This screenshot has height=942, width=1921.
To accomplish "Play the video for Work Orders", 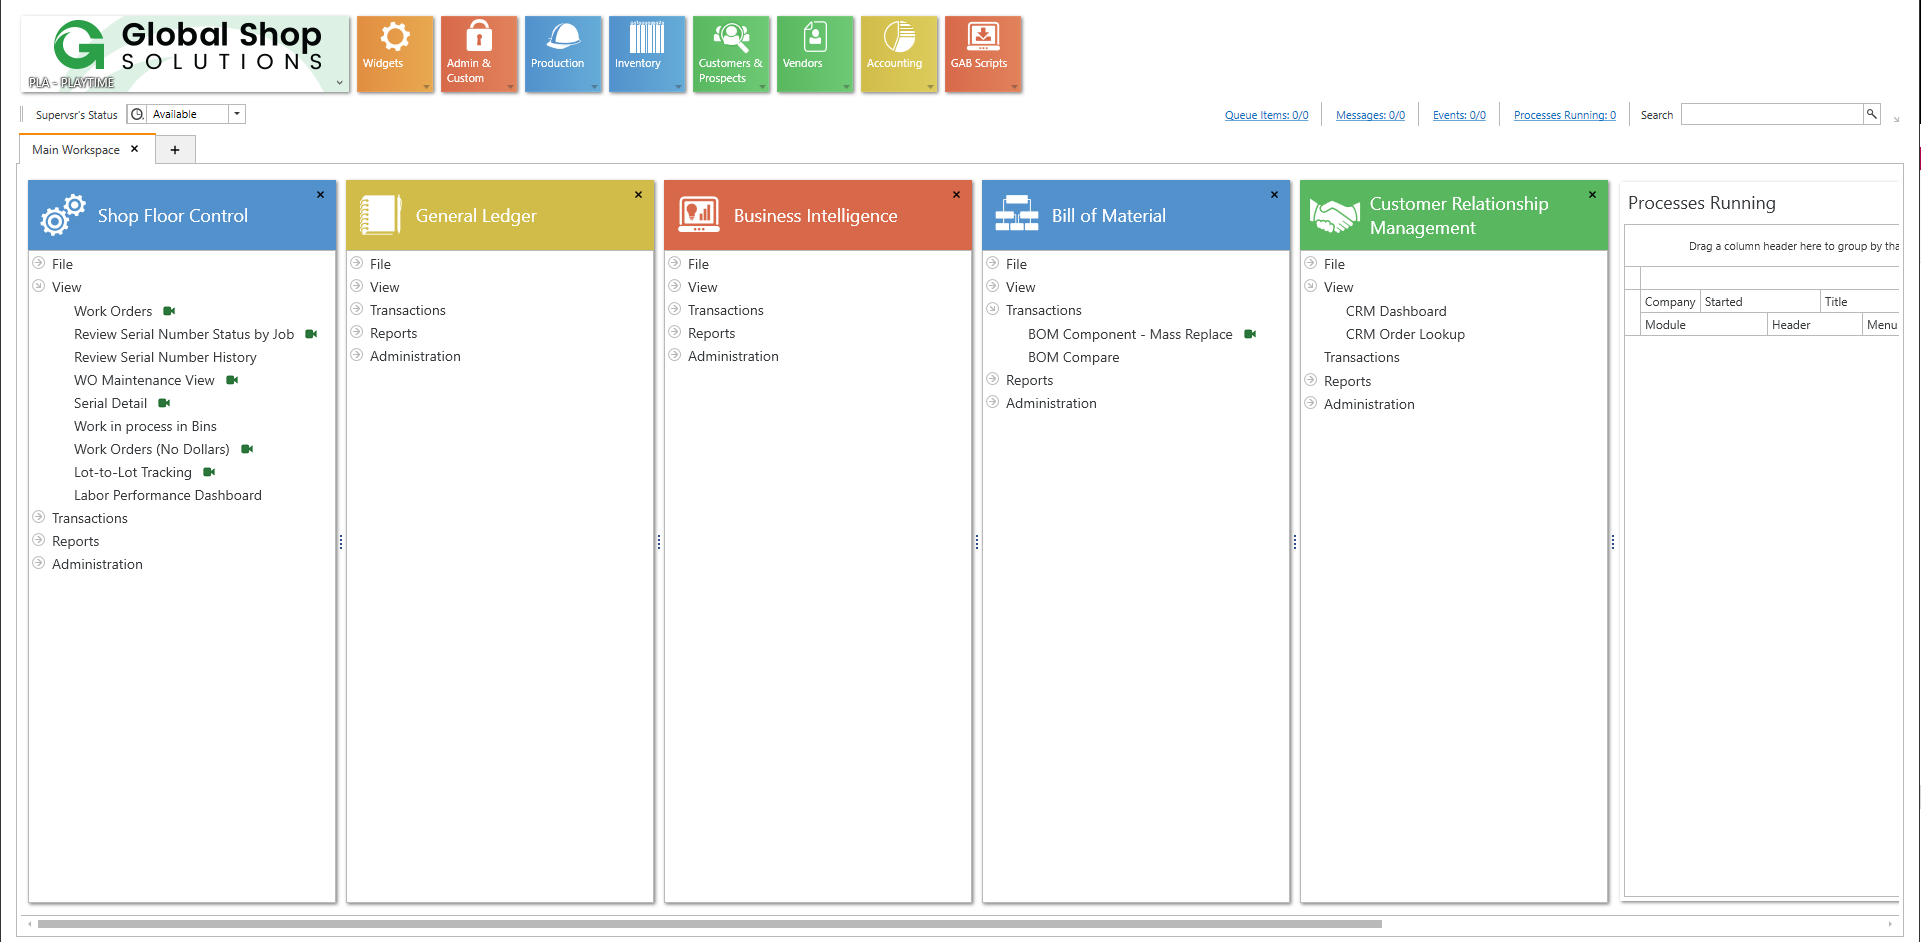I will coord(169,311).
